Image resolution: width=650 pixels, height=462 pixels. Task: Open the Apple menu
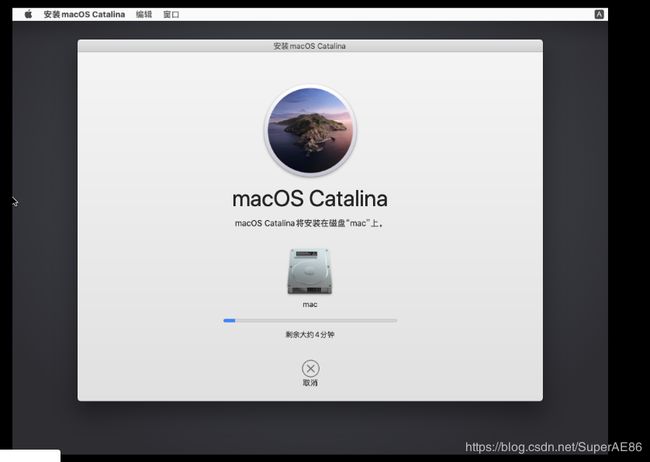(28, 15)
